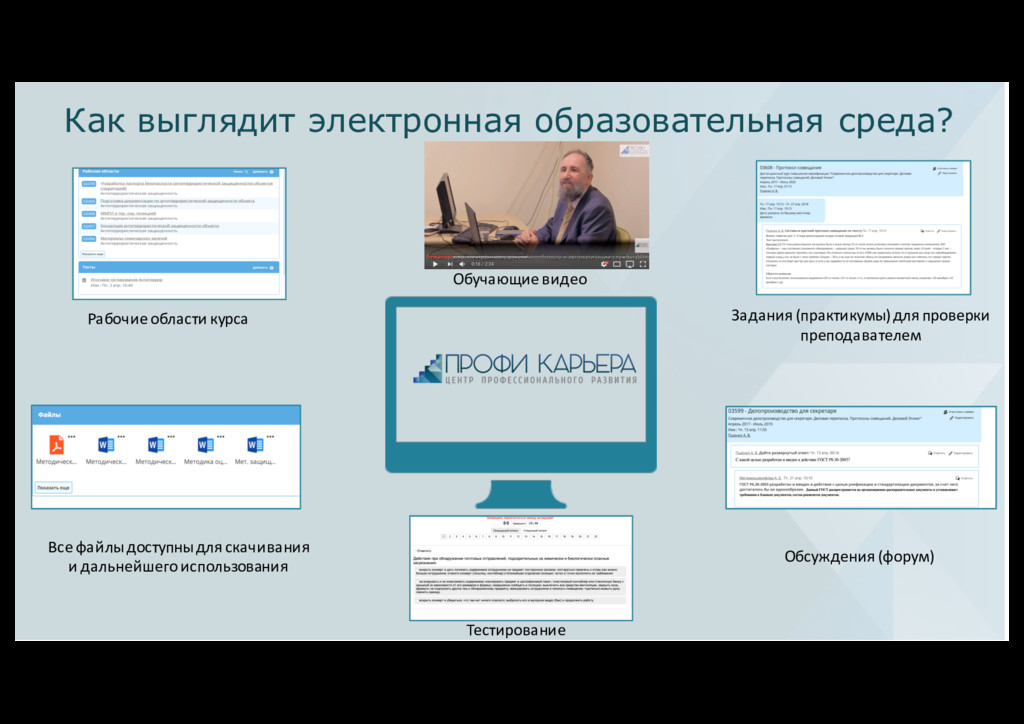Click Показать еще in the Файлы panel
This screenshot has height=724, width=1024.
(54, 488)
